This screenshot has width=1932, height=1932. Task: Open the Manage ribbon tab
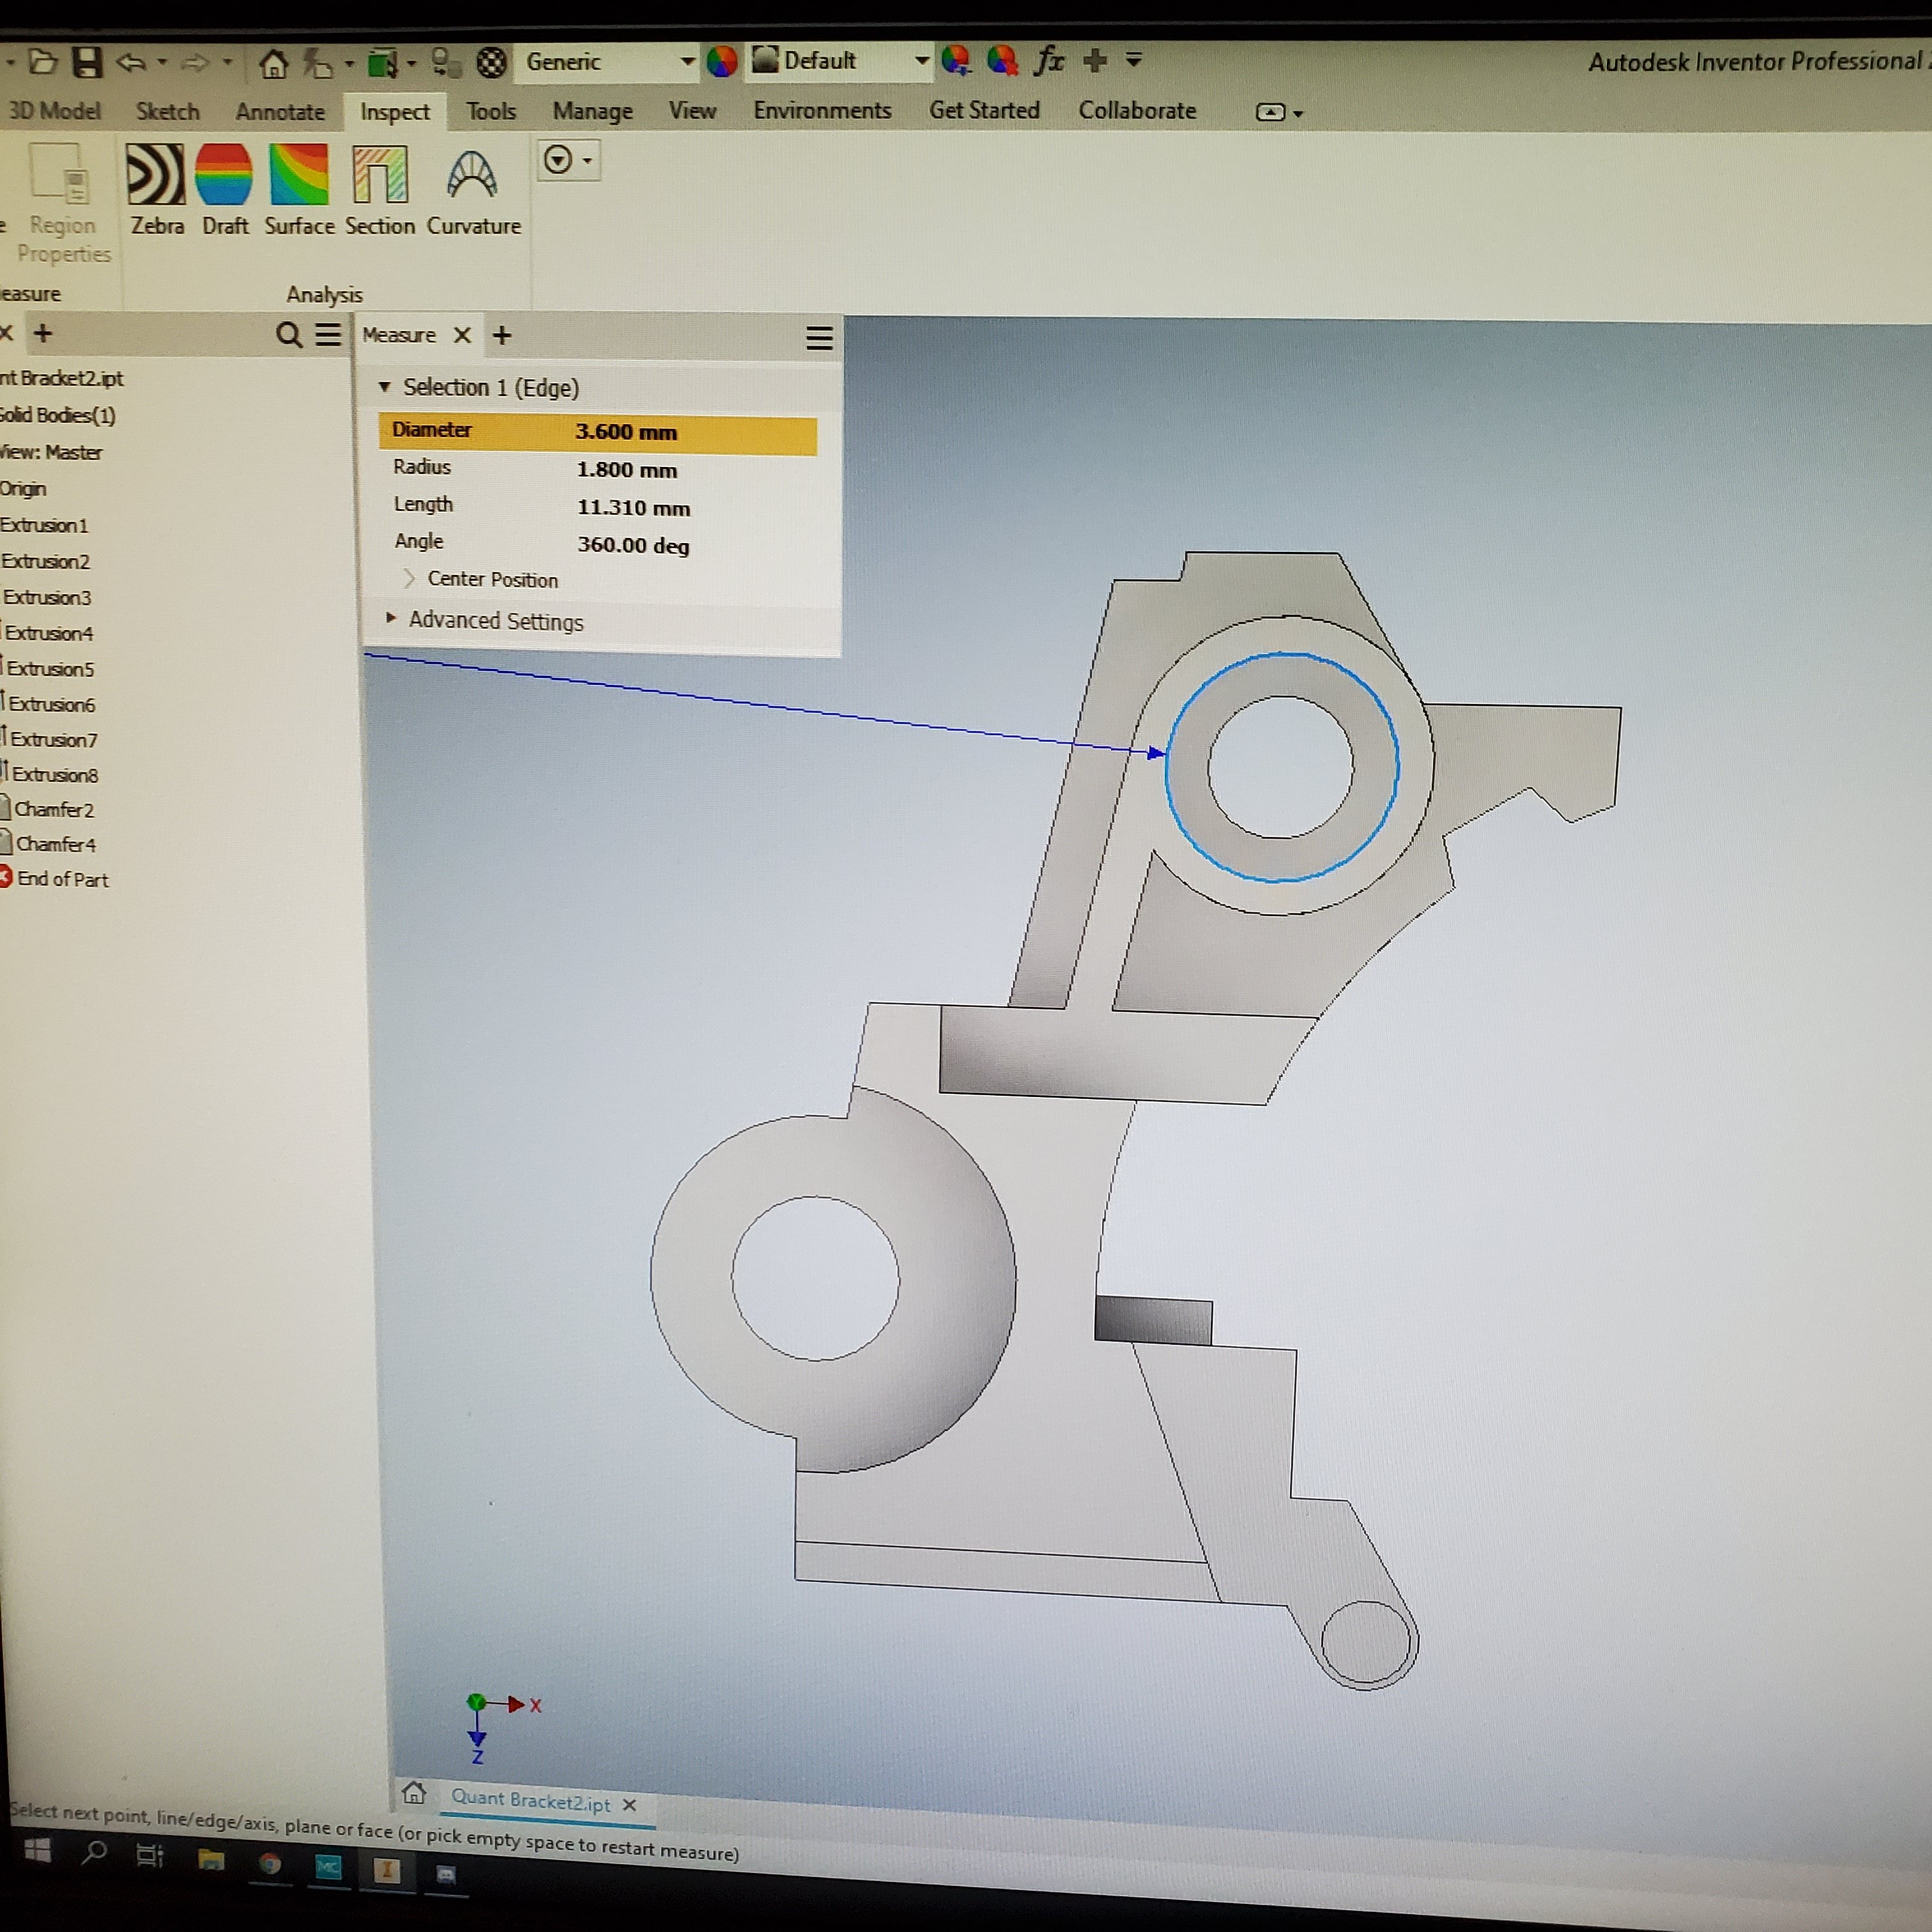[x=593, y=111]
